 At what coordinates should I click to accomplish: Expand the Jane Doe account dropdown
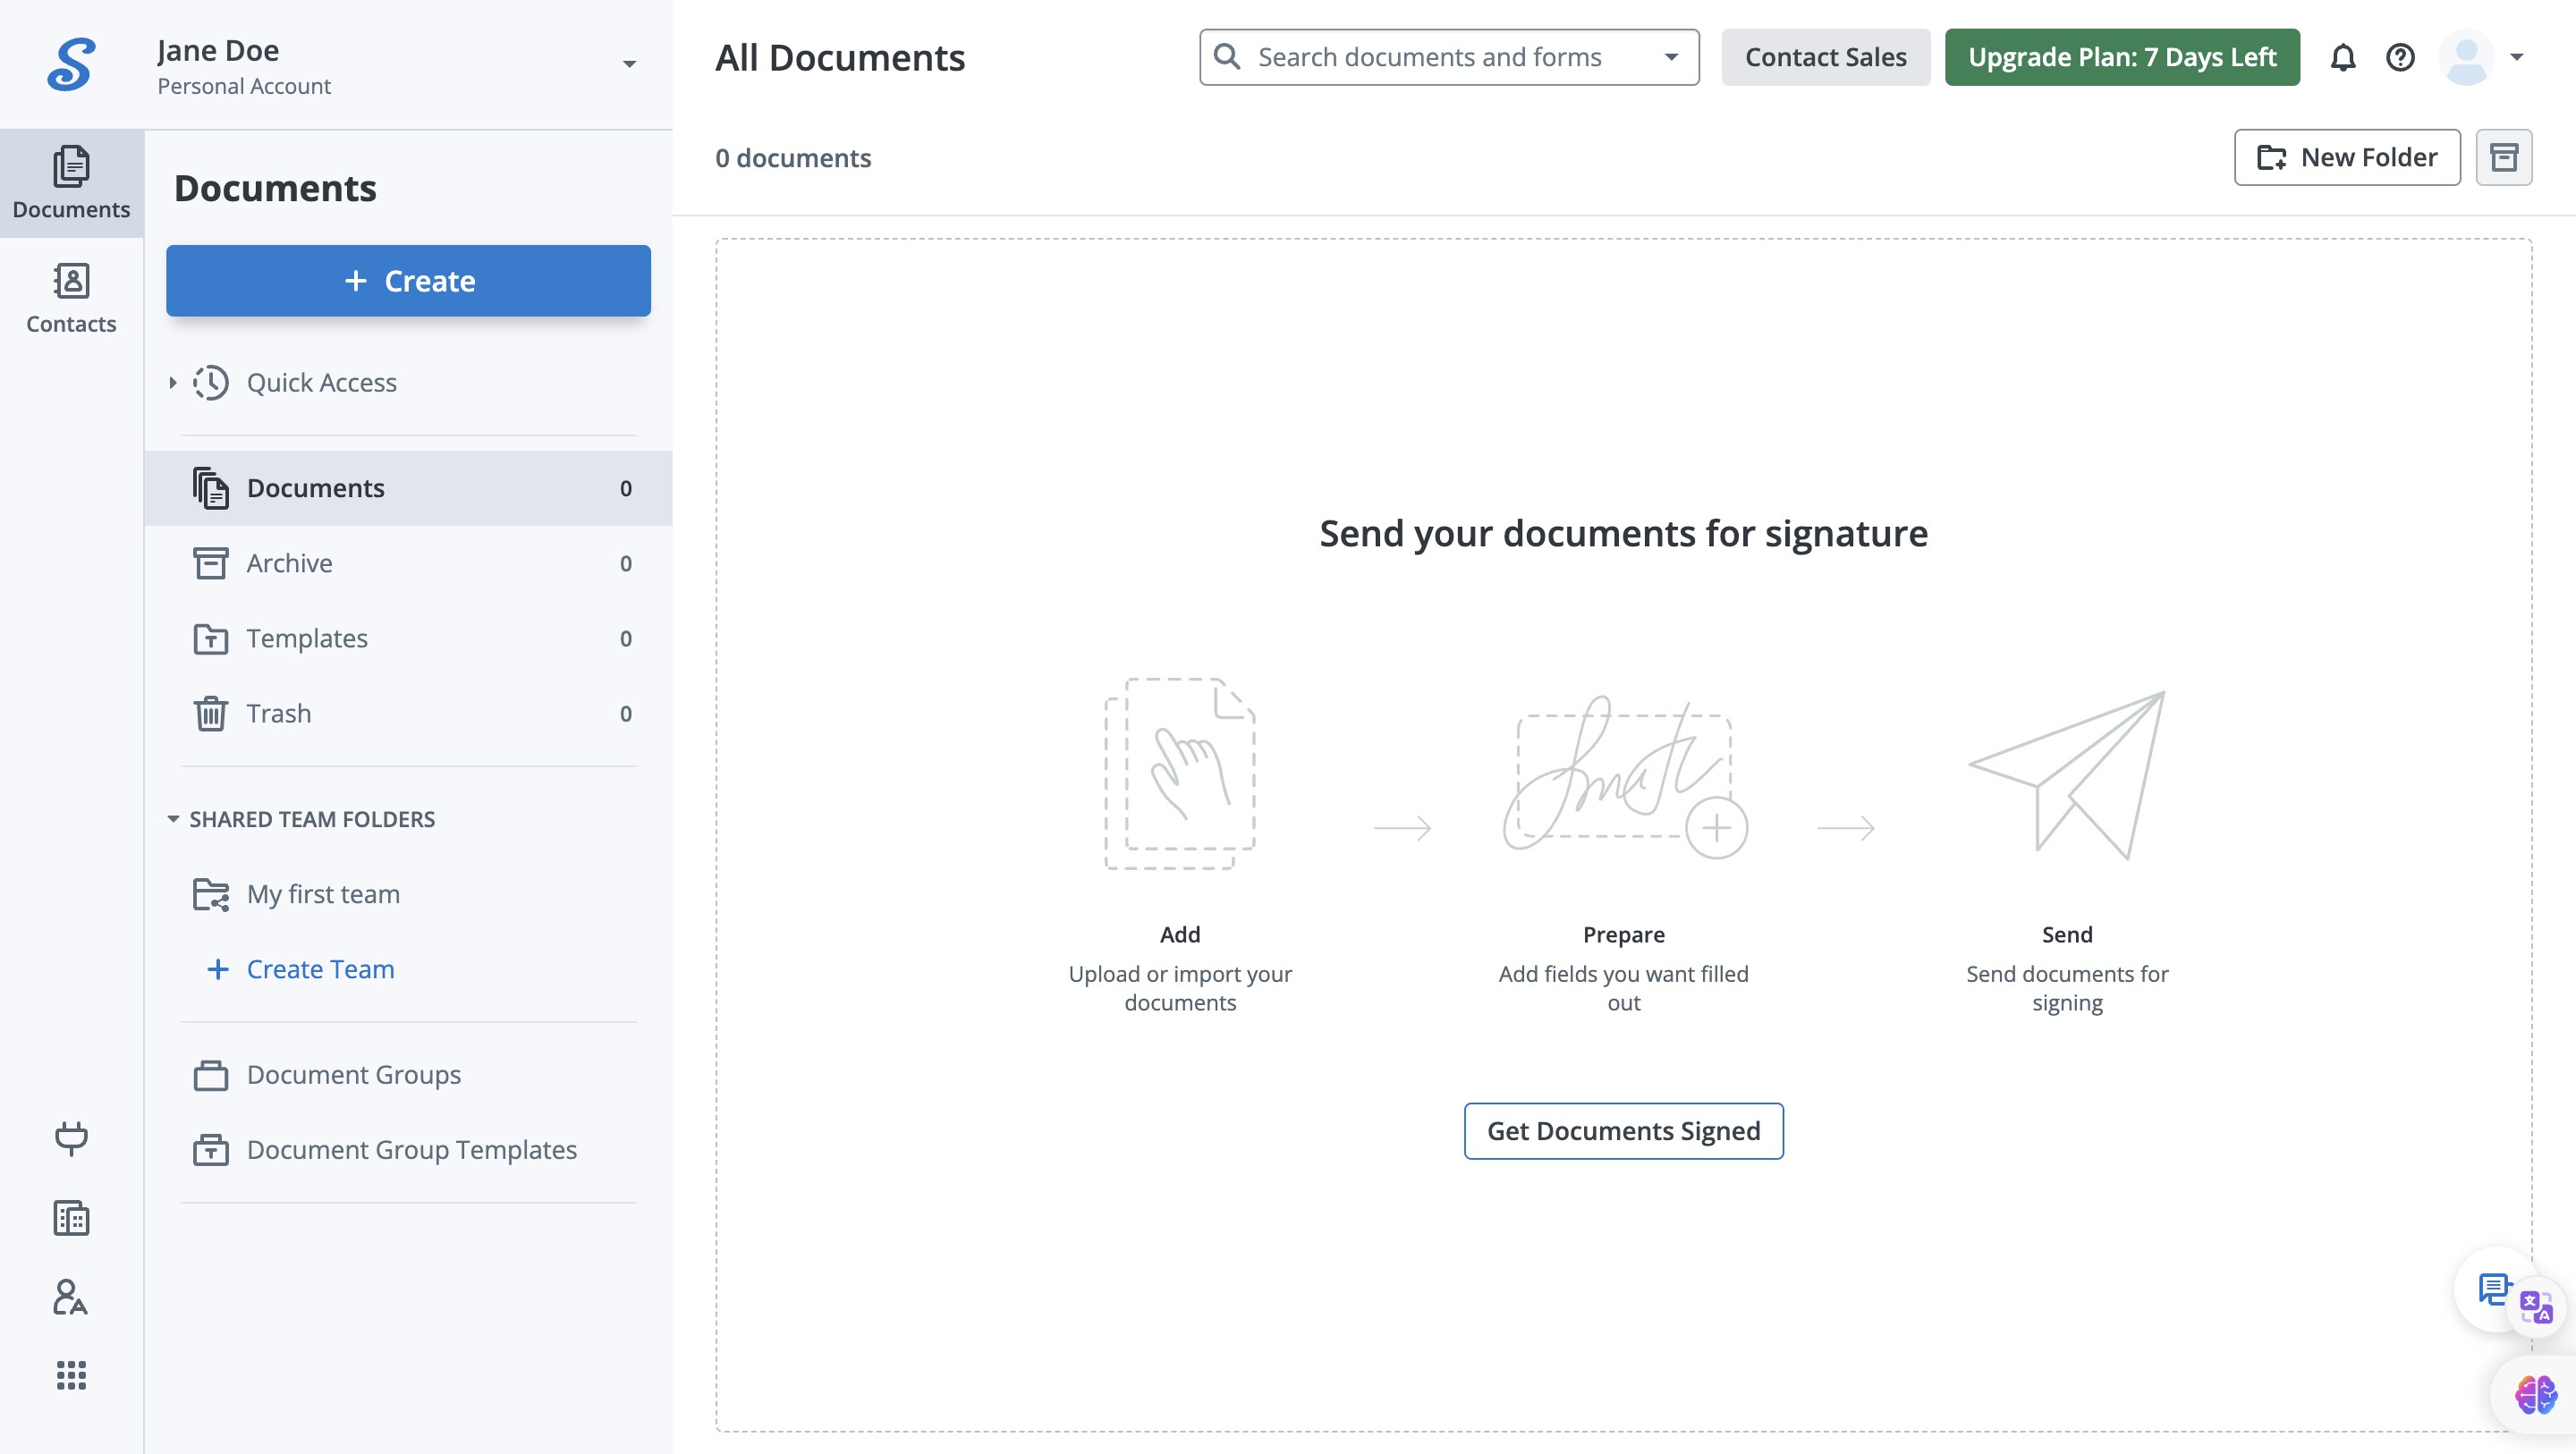[x=629, y=64]
